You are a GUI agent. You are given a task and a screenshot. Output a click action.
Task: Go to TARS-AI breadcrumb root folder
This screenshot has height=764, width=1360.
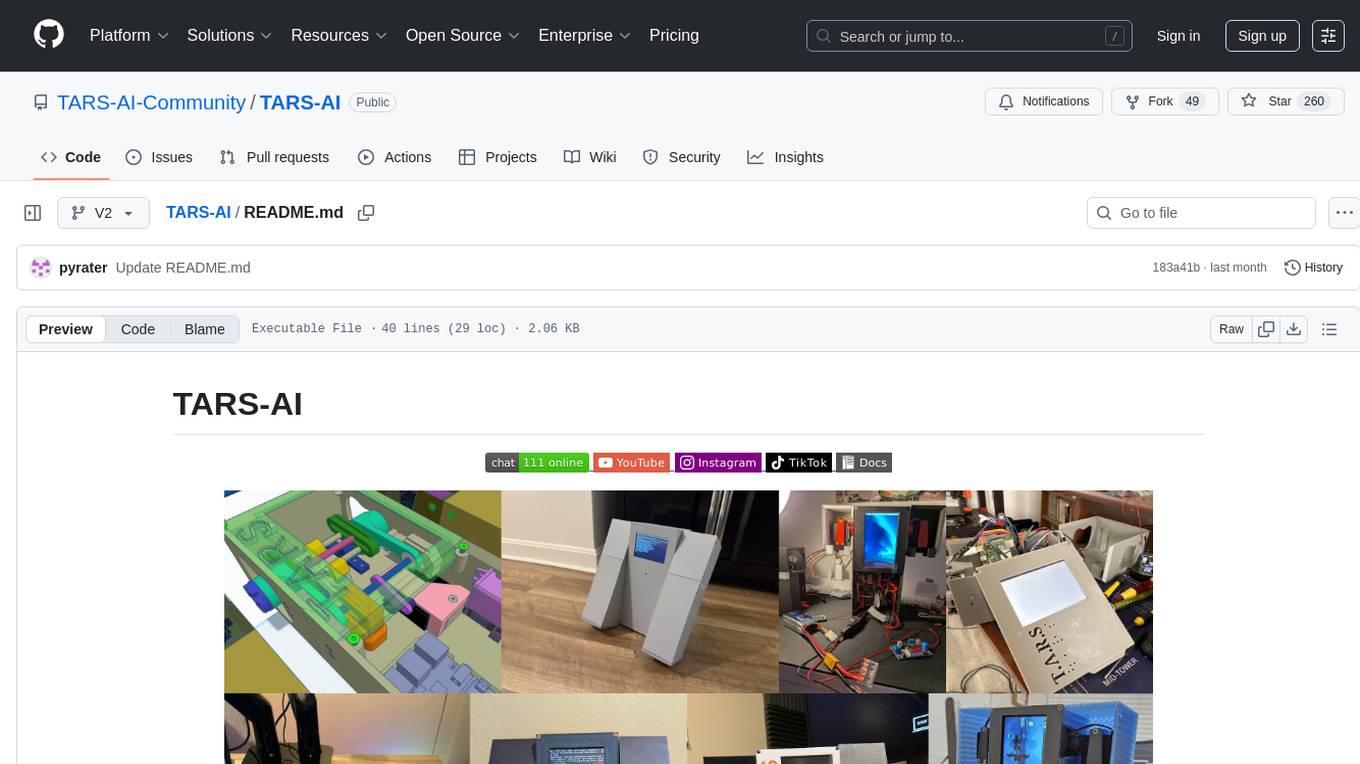198,212
